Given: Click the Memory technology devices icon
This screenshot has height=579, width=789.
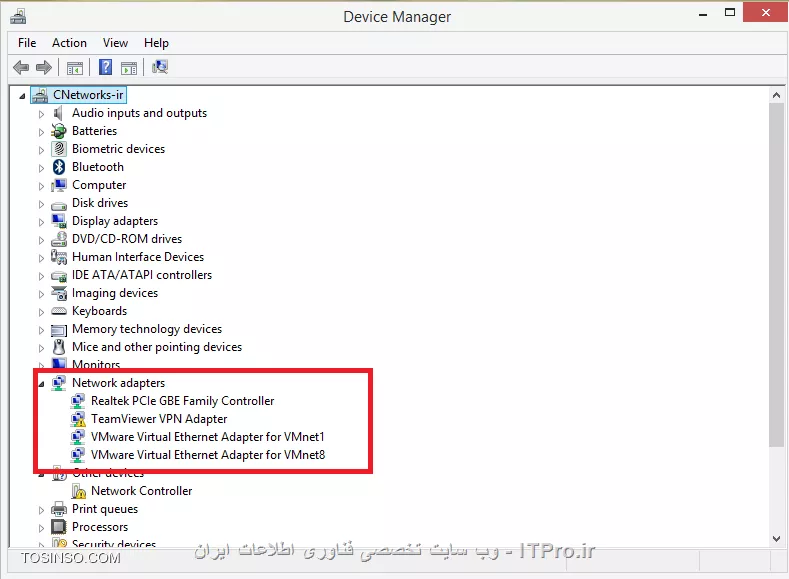Looking at the screenshot, I should (59, 330).
